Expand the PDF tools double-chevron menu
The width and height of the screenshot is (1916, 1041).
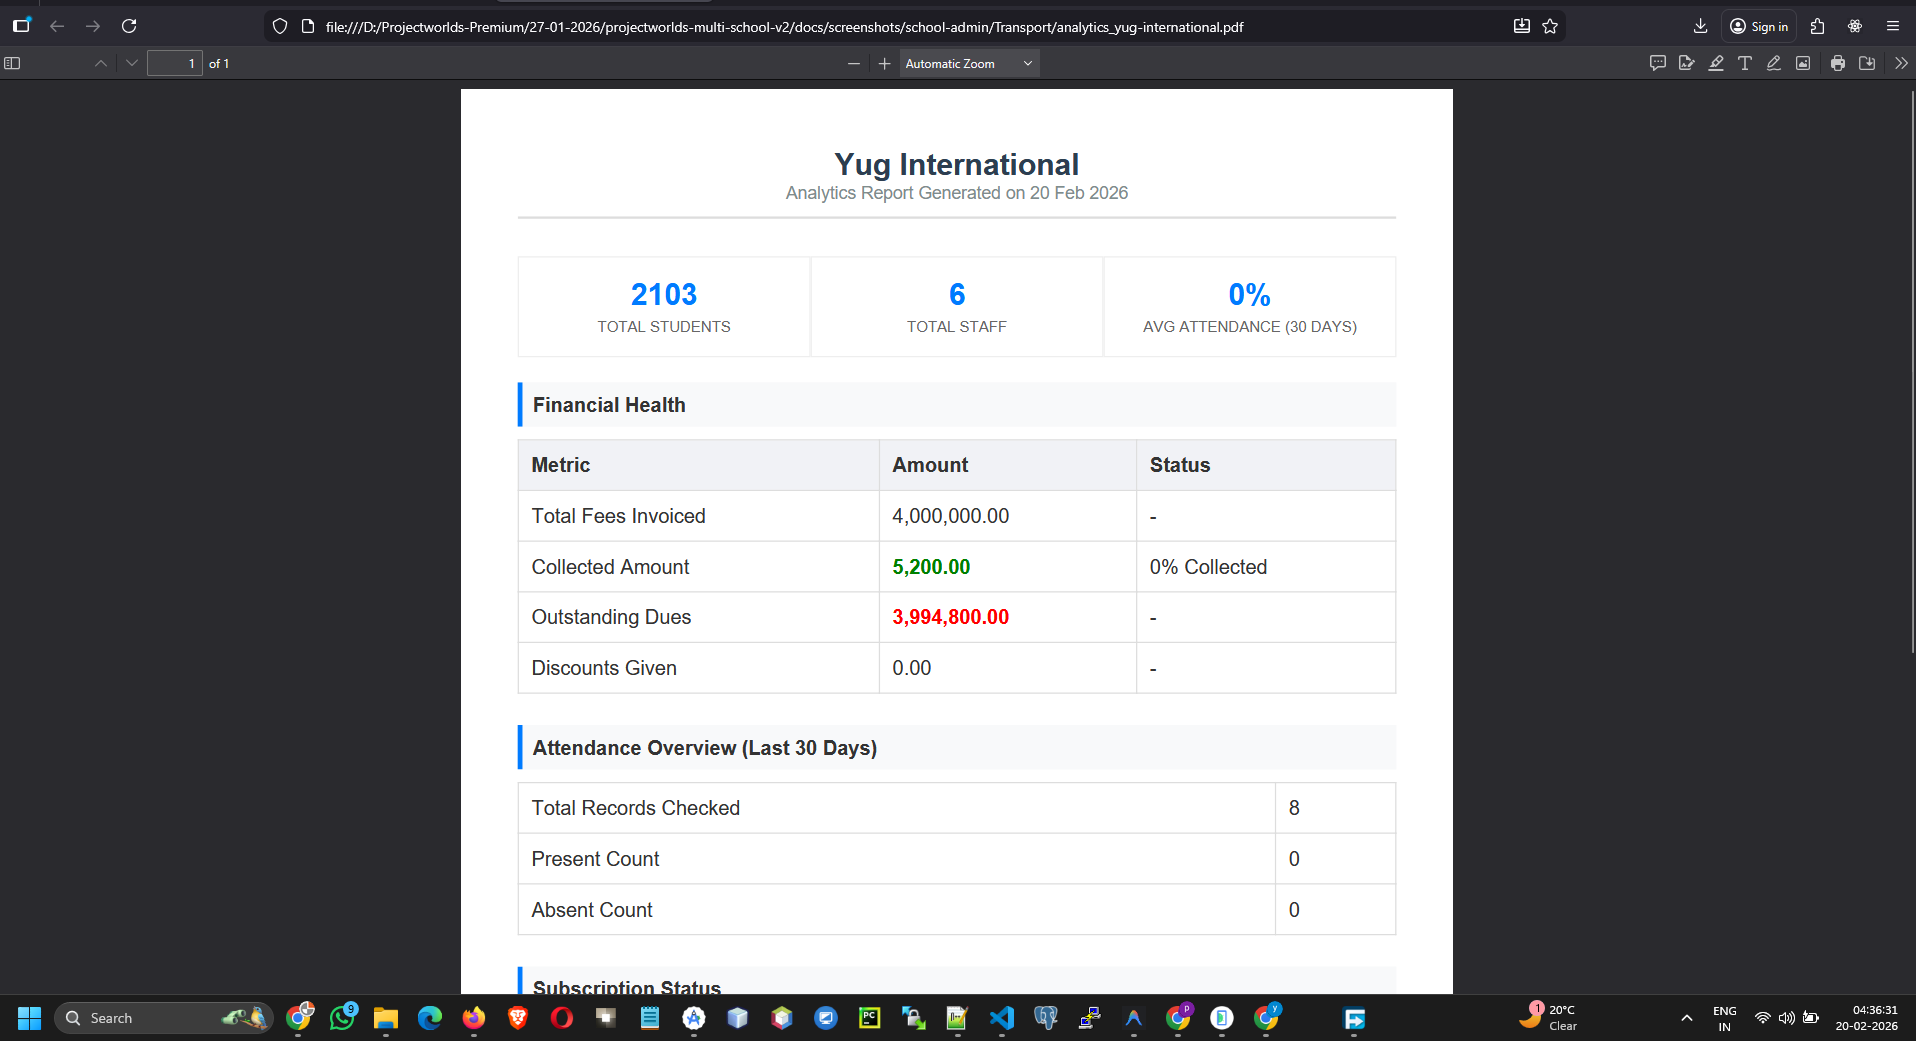pos(1901,63)
